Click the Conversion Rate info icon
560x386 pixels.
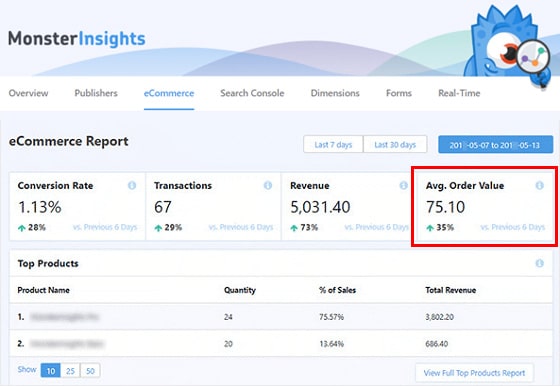point(132,185)
